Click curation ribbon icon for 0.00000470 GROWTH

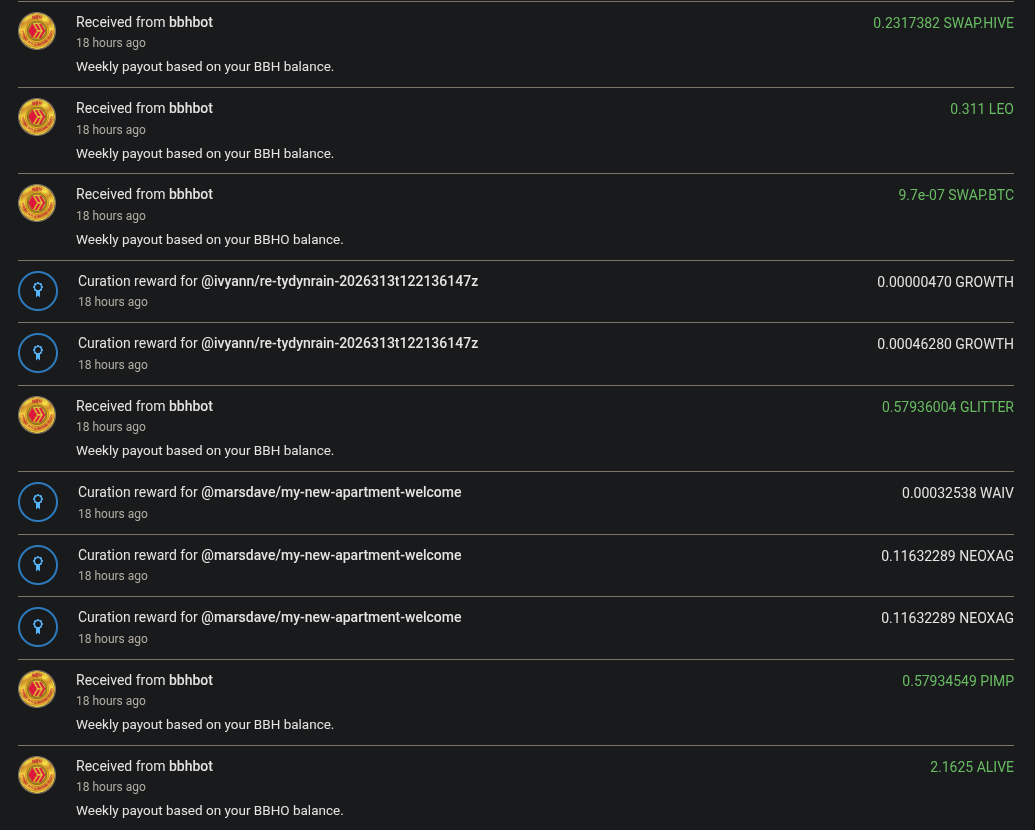[37, 290]
